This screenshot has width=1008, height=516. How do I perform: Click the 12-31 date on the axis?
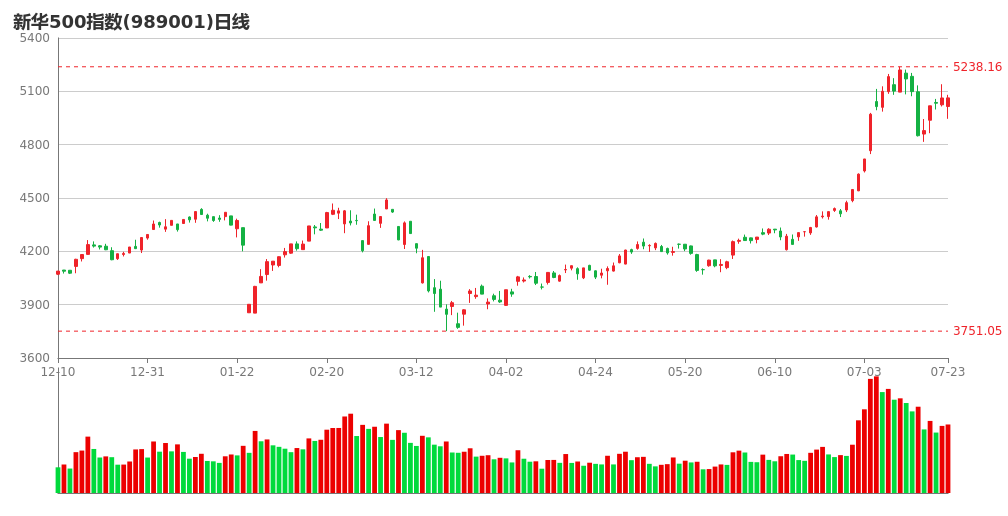148,372
